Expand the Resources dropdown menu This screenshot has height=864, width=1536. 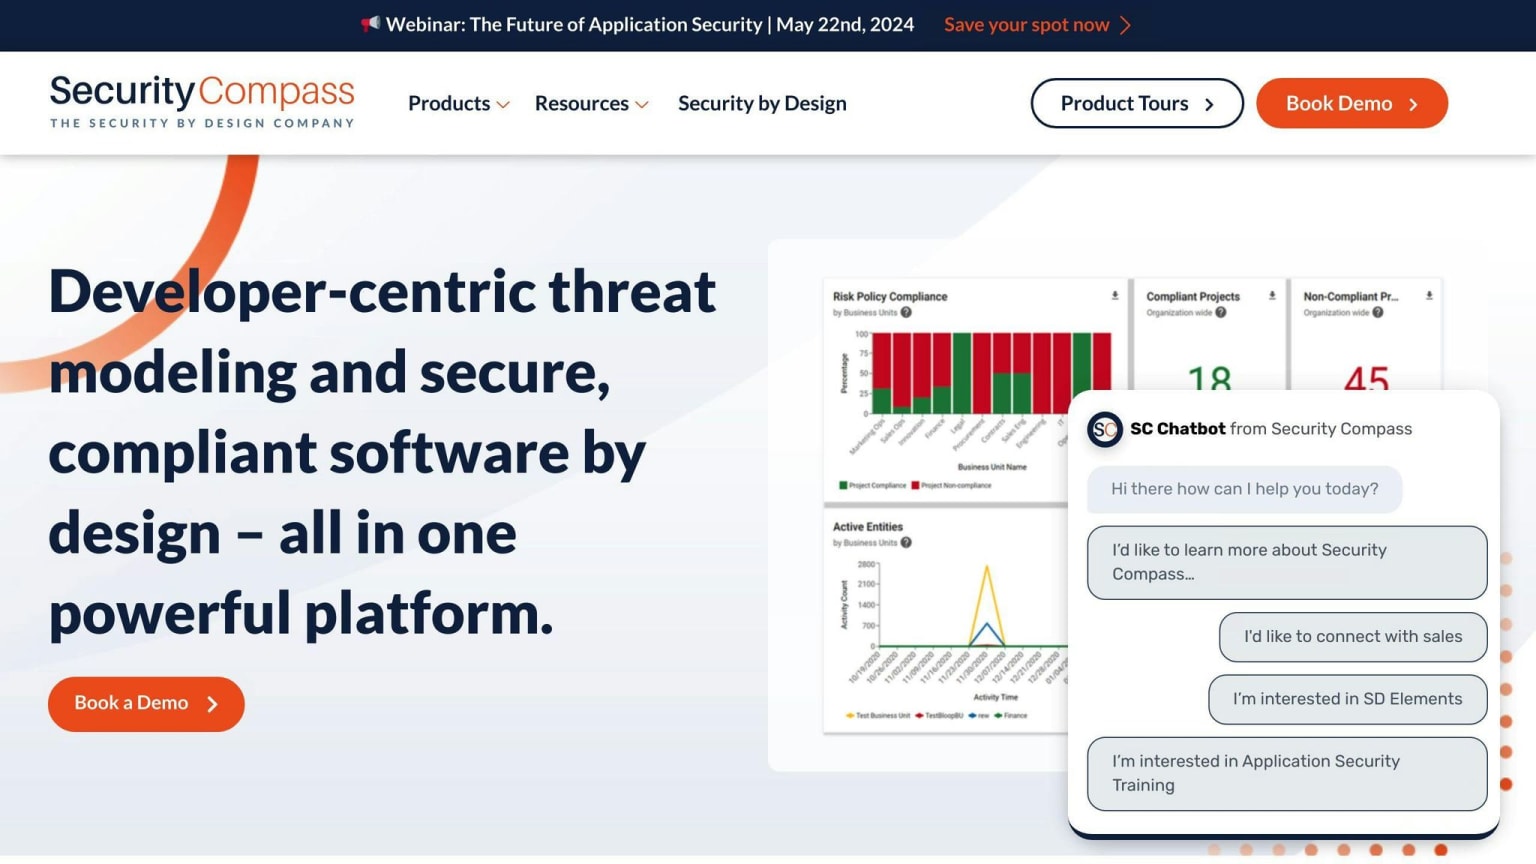coord(592,103)
